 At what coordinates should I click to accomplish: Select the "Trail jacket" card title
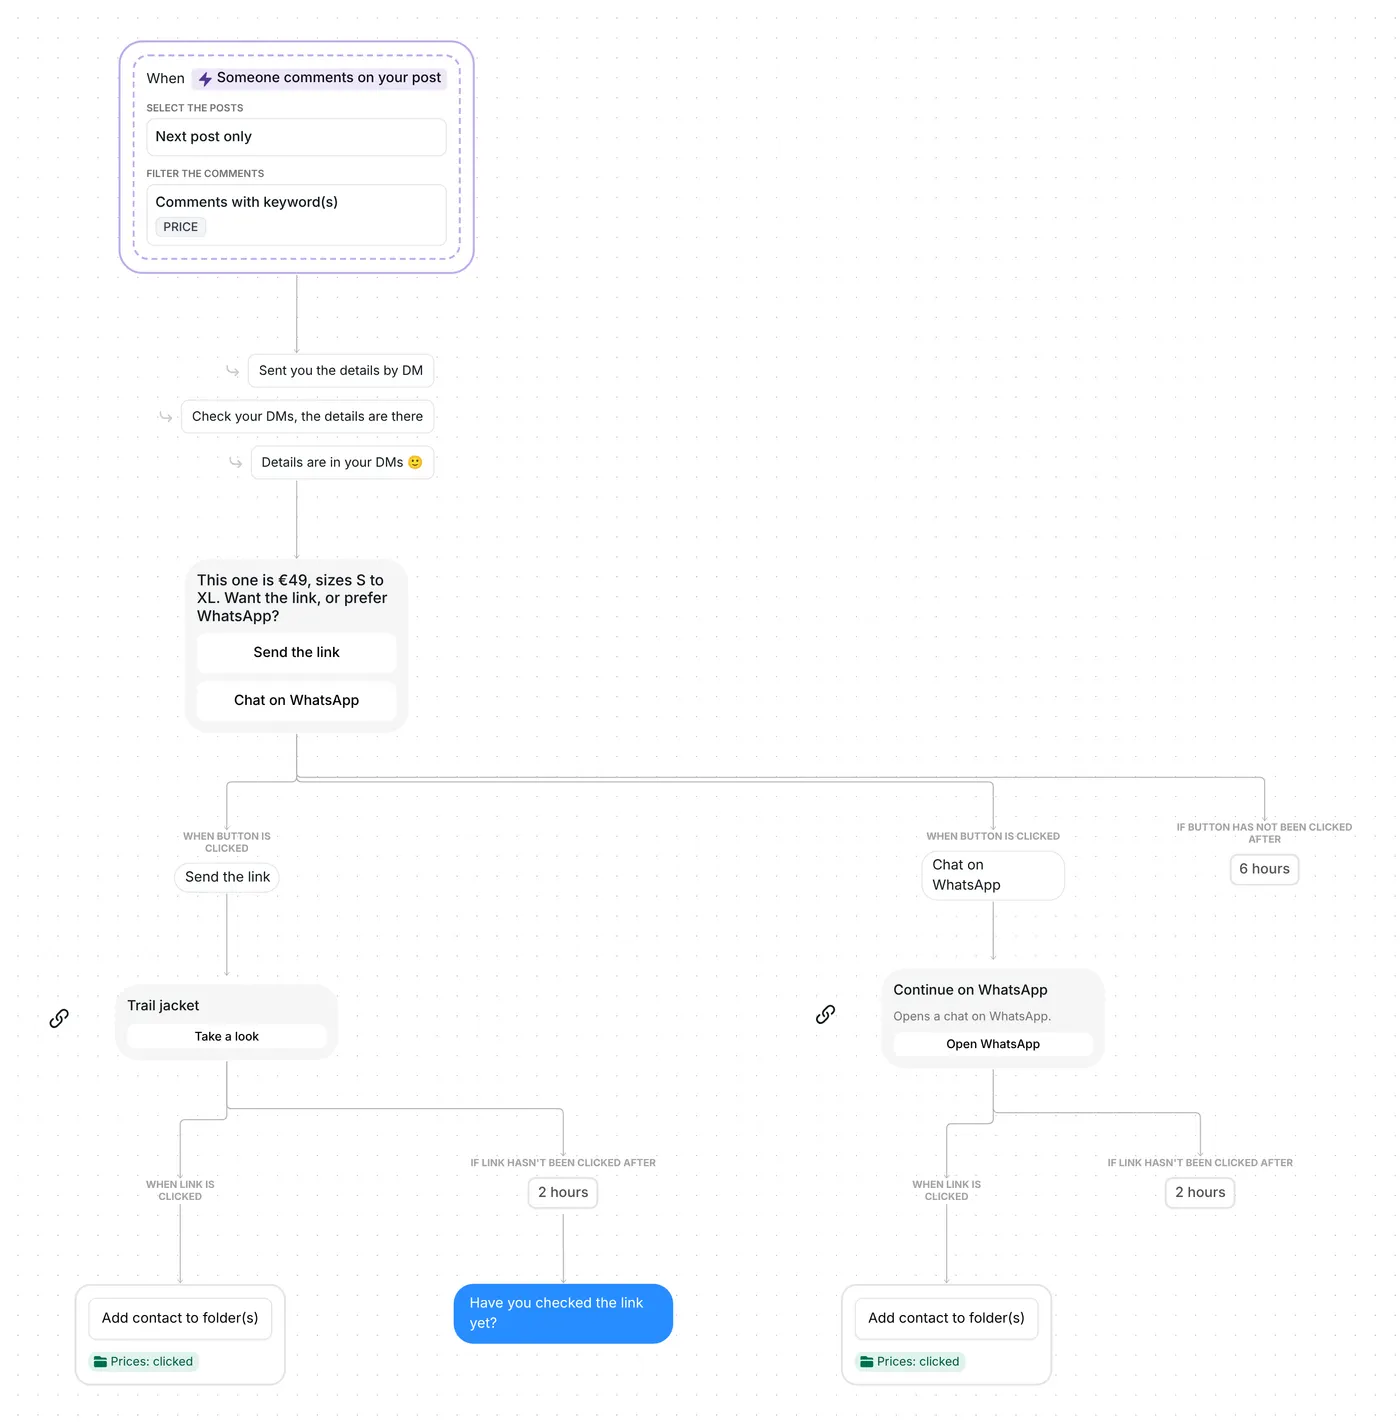[x=163, y=1006]
